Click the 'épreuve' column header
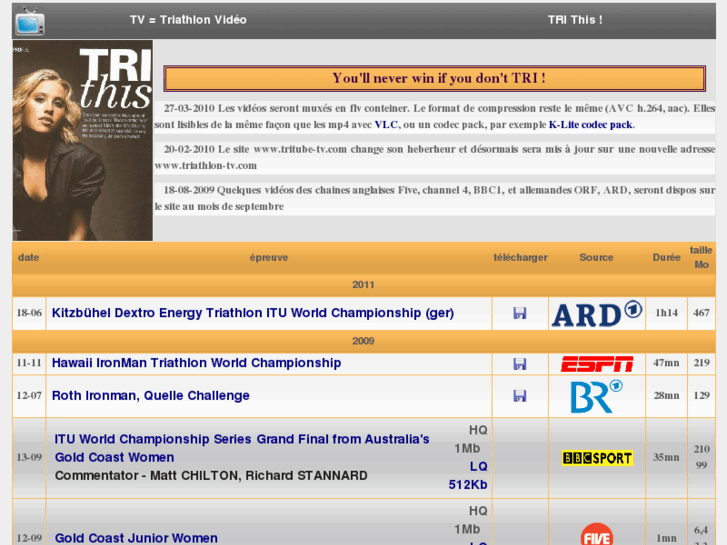The width and height of the screenshot is (727, 545). pyautogui.click(x=269, y=257)
